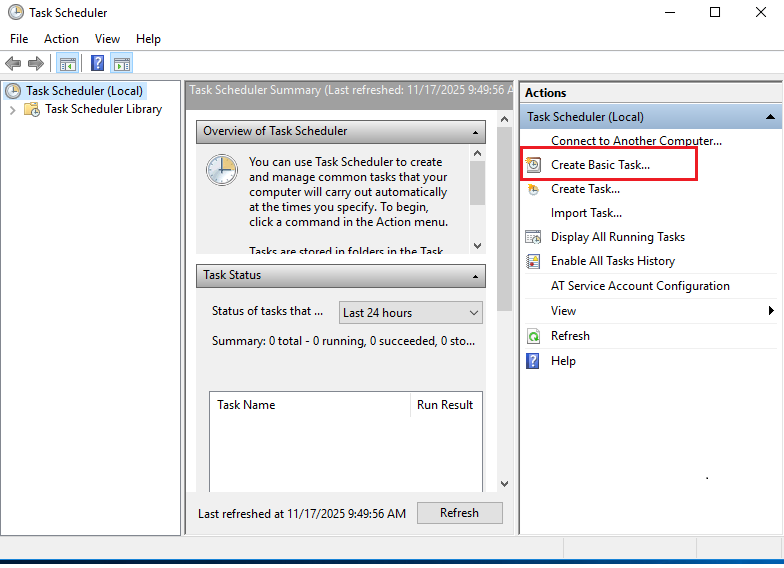Open the View menu in menu bar

pos(108,39)
